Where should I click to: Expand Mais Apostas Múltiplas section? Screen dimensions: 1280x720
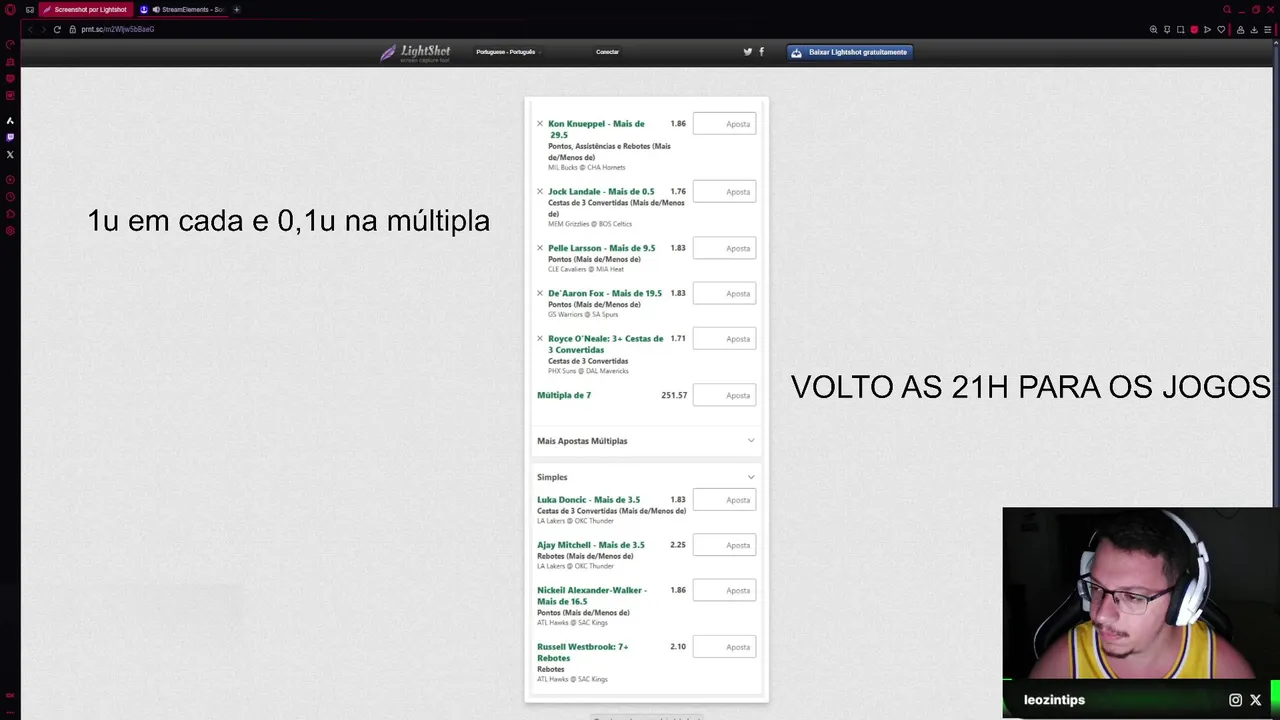pyautogui.click(x=646, y=441)
